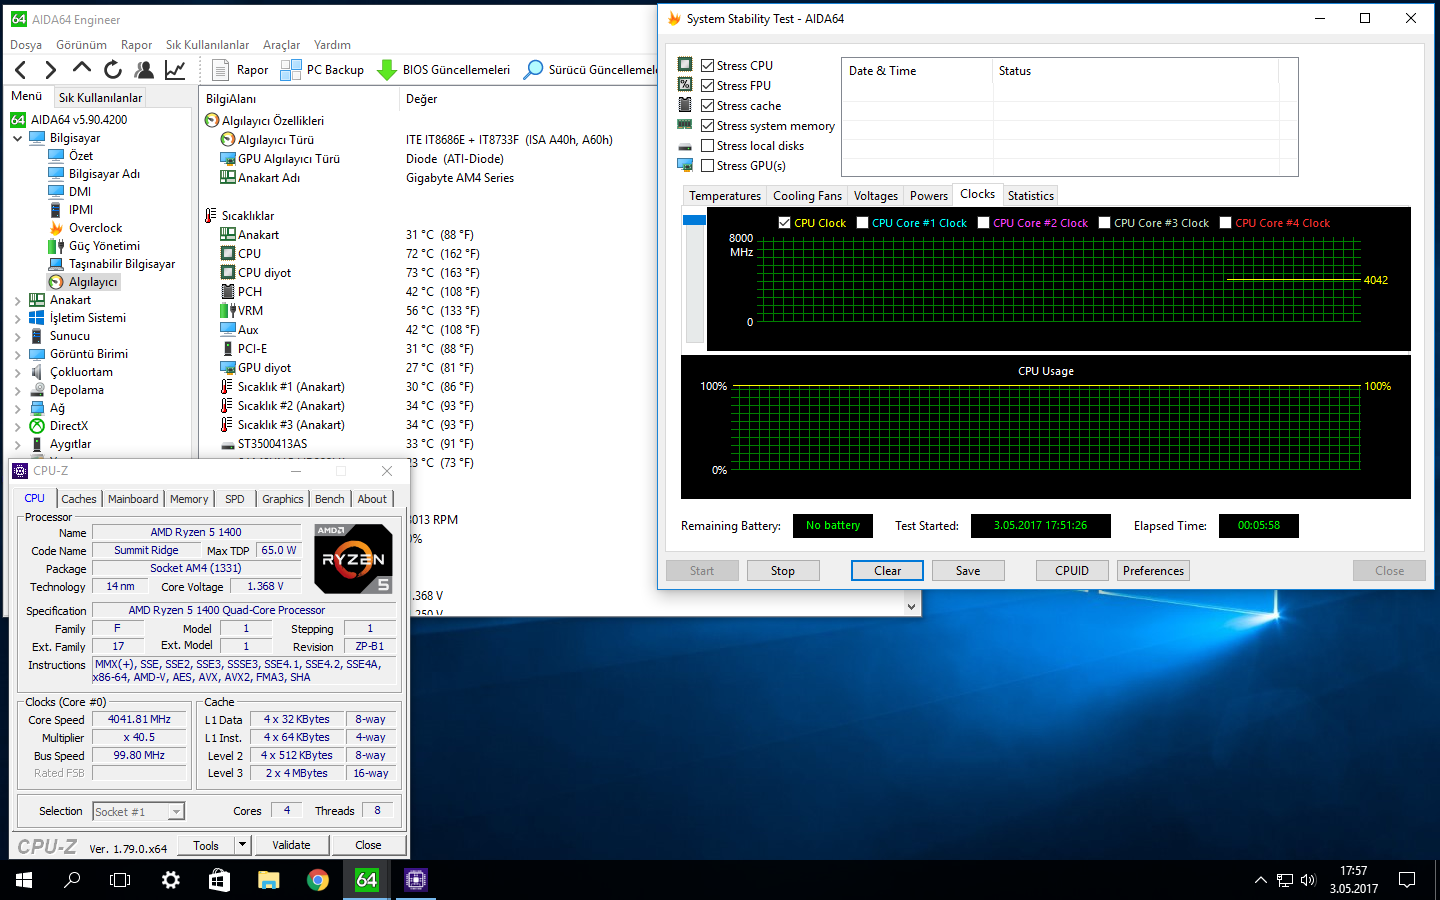Open the volume speaker tray icon
The image size is (1440, 900).
[1308, 880]
